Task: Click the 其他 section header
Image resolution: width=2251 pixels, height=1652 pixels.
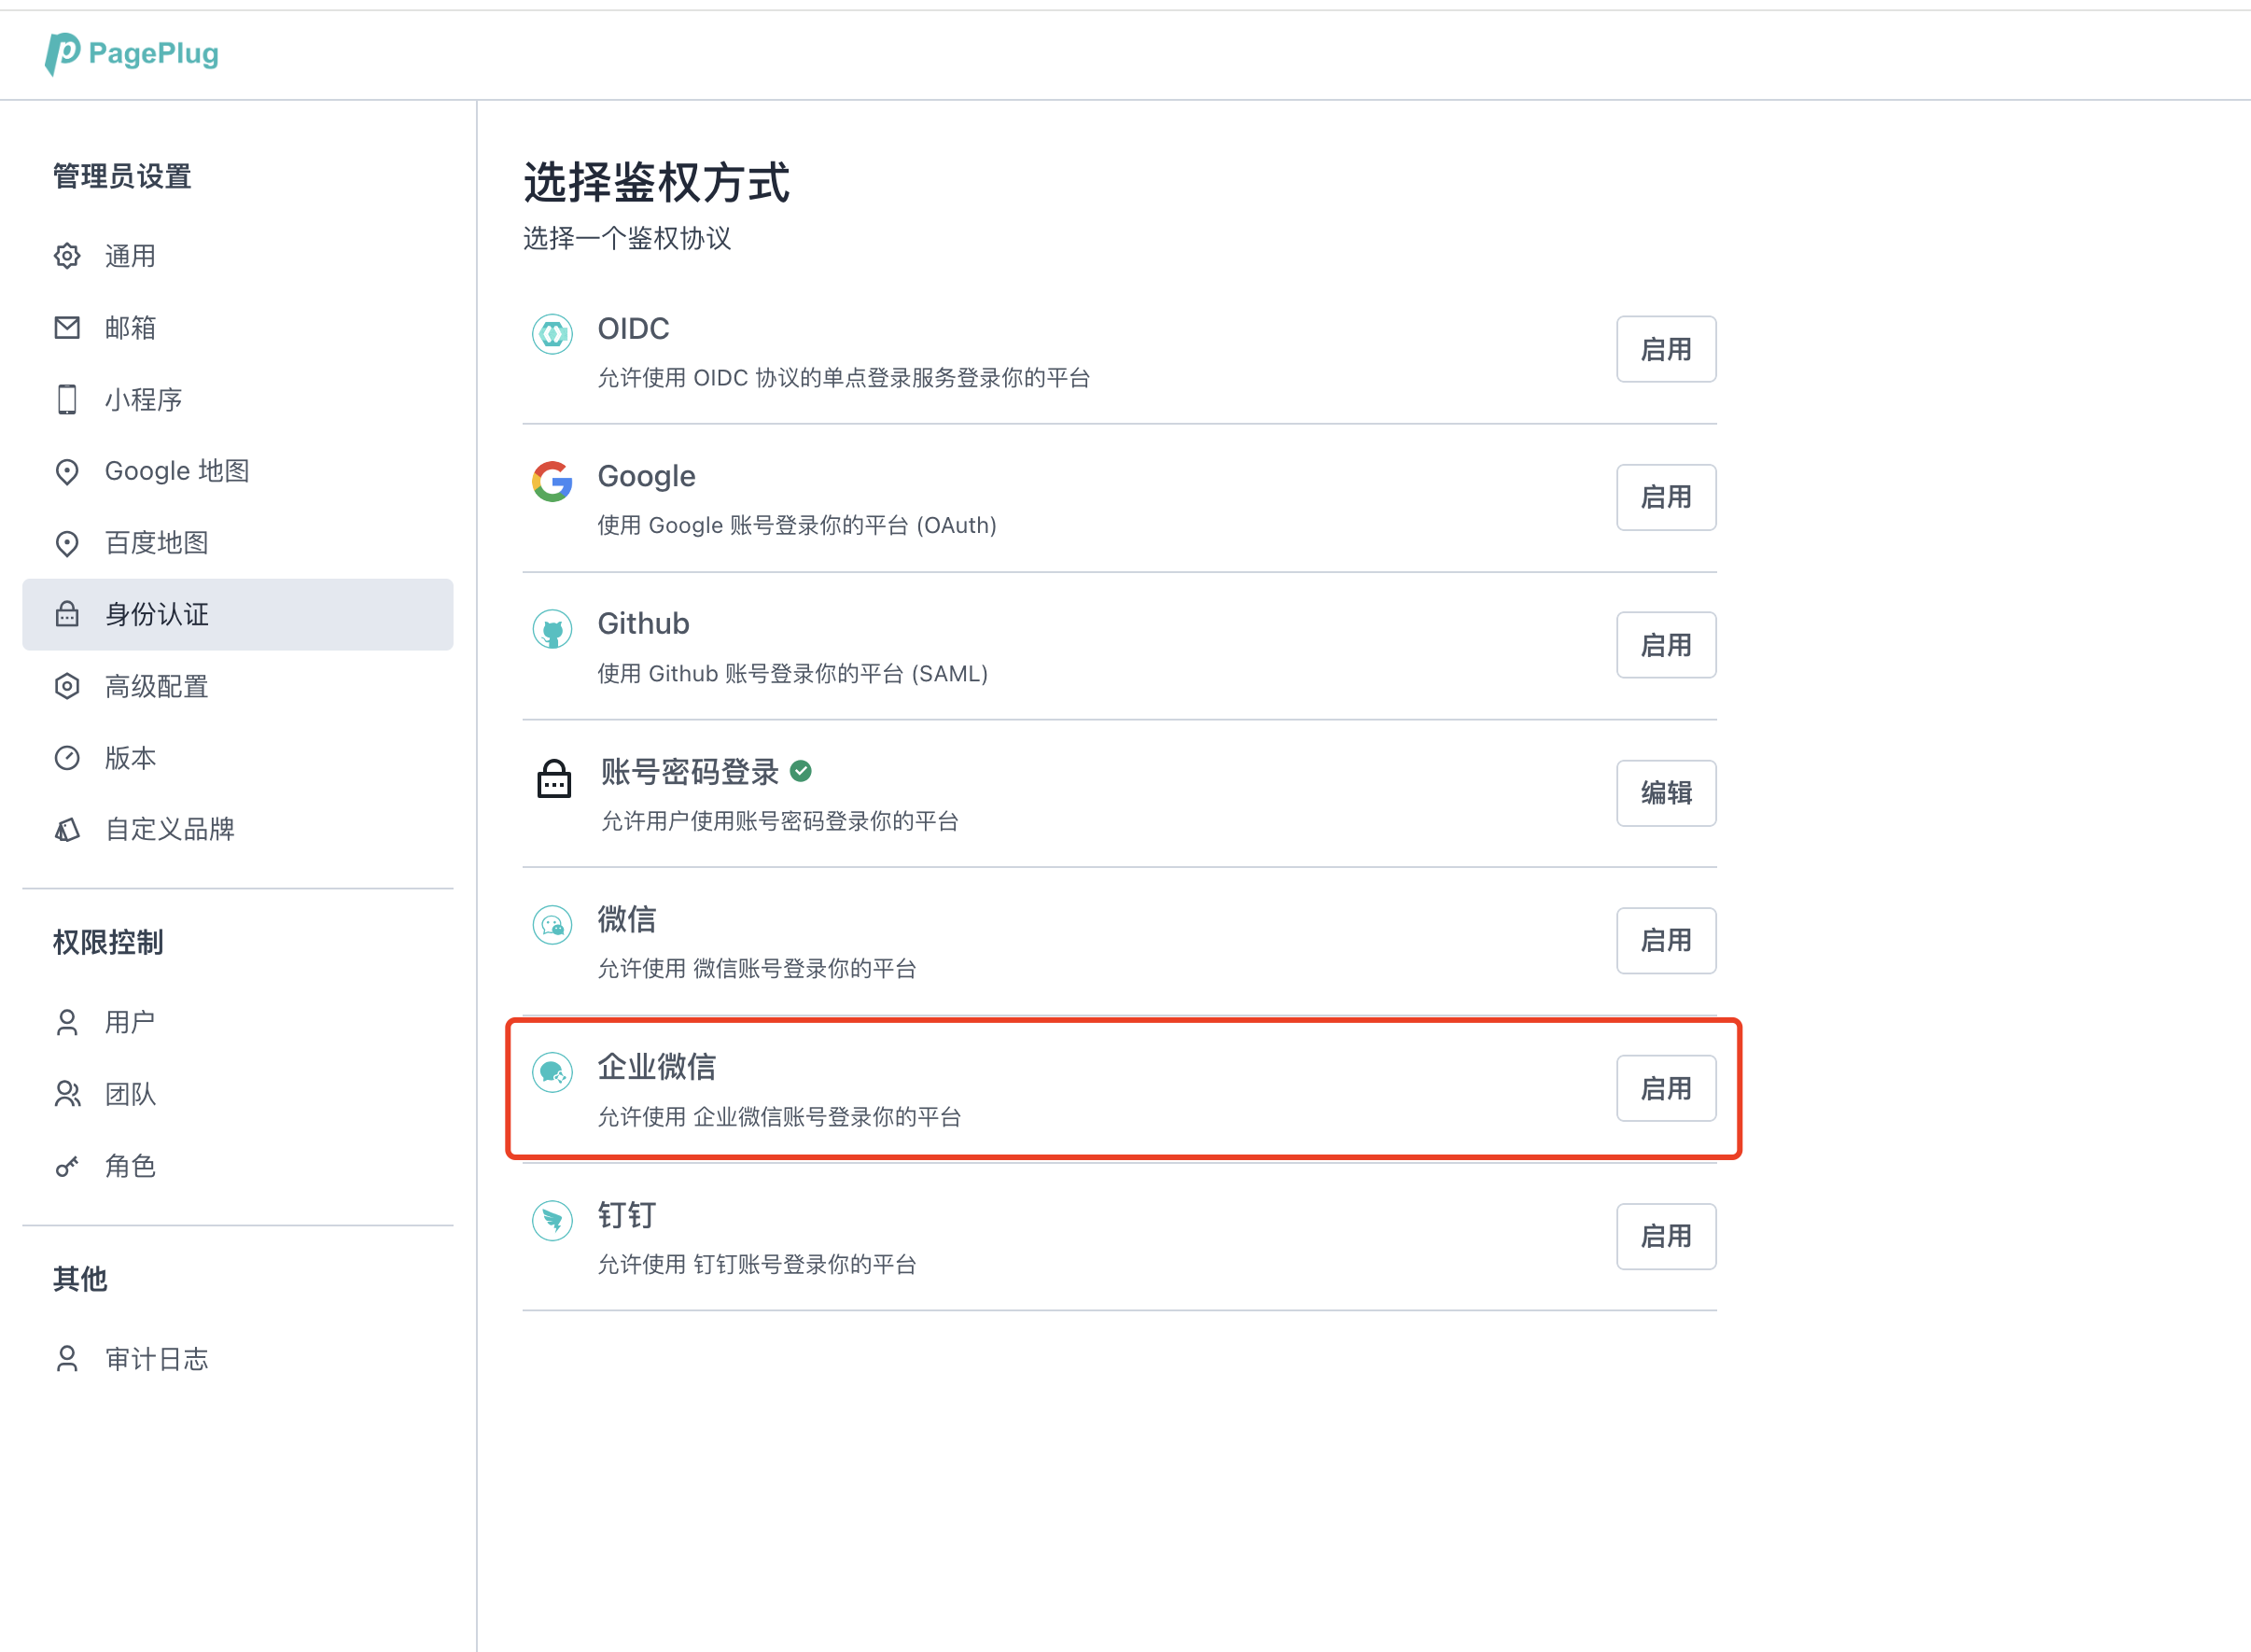Action: (80, 1279)
